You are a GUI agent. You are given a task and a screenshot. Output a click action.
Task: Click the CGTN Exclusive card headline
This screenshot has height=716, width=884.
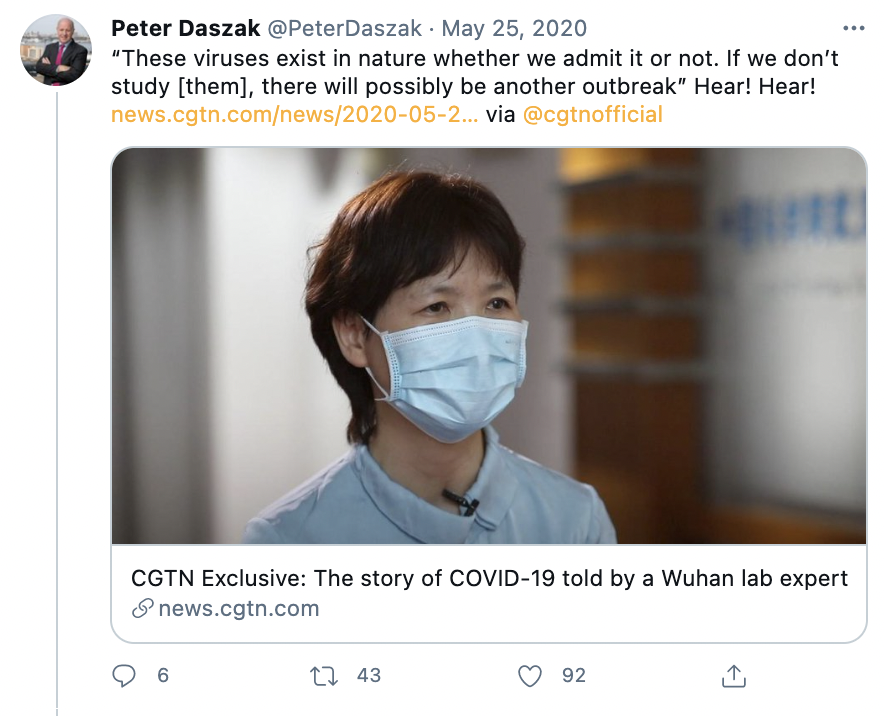[x=489, y=578]
